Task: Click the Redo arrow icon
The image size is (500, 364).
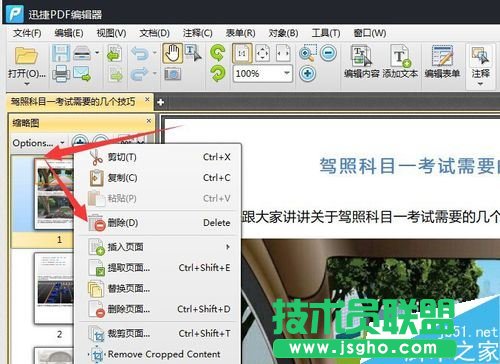Action: pyautogui.click(x=139, y=74)
